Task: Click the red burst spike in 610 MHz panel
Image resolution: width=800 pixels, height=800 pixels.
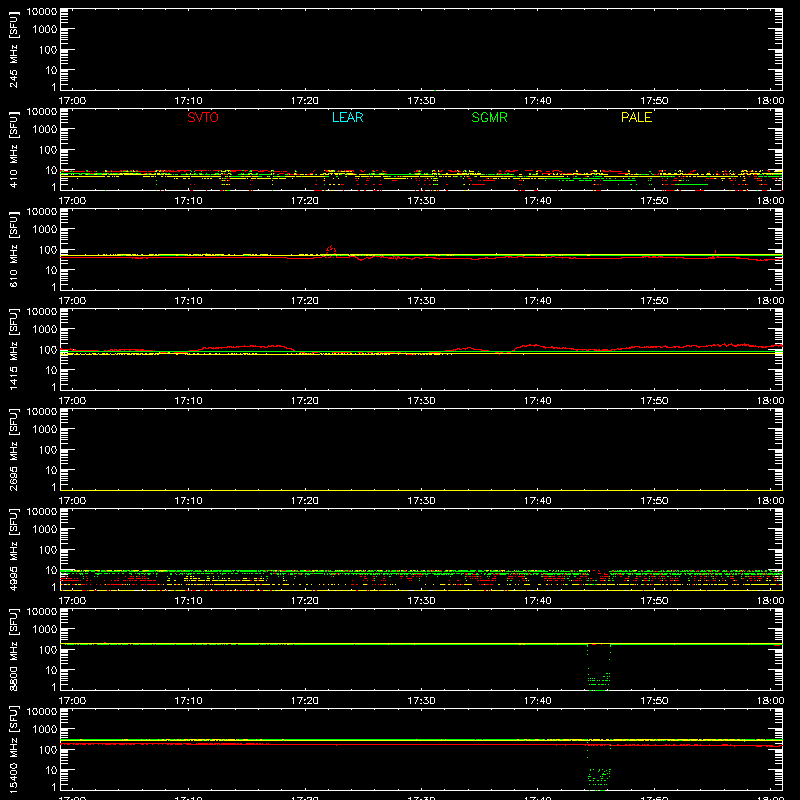Action: tap(331, 249)
